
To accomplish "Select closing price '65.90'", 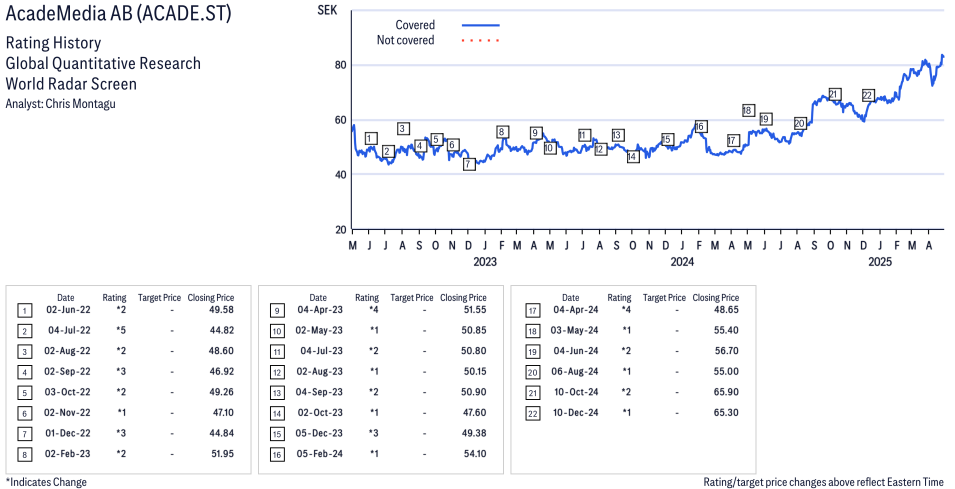I will (726, 392).
